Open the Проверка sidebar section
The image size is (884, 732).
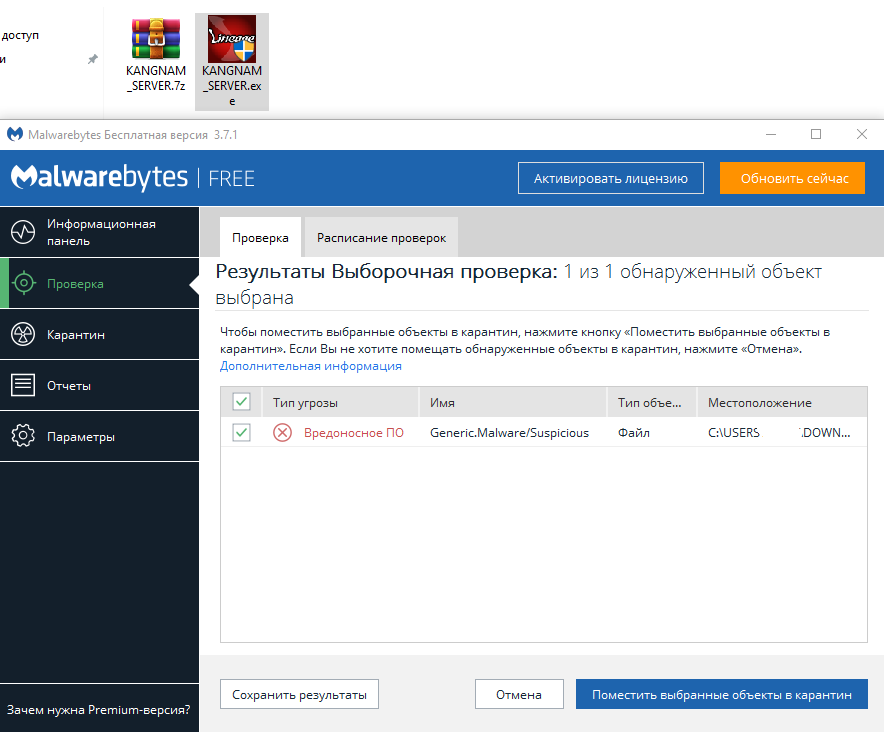click(99, 283)
